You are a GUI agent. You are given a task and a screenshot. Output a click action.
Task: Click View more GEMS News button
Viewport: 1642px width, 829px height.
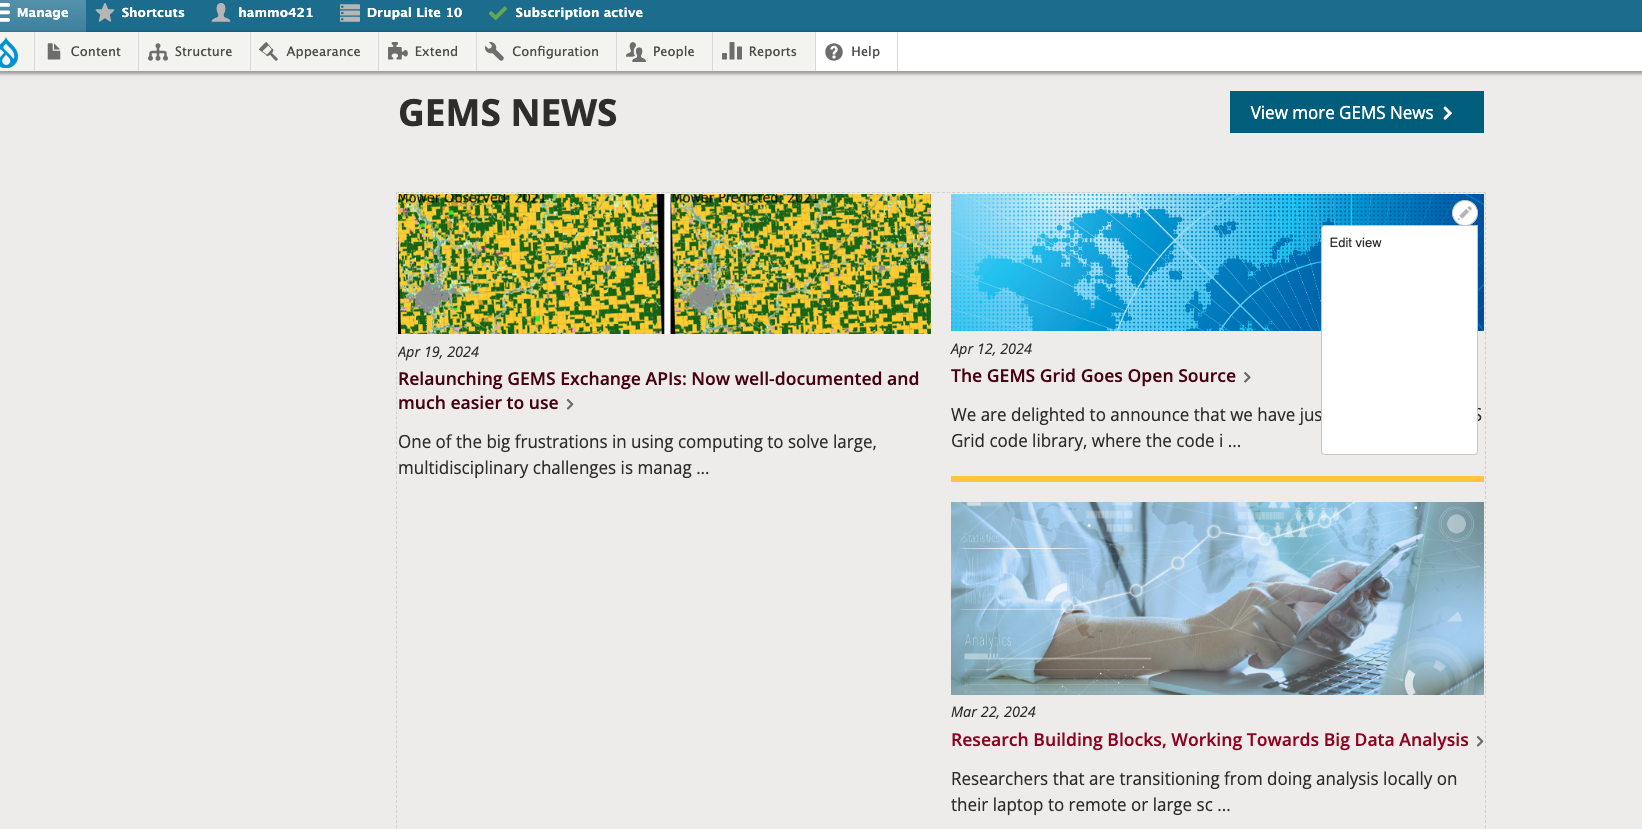pyautogui.click(x=1355, y=113)
